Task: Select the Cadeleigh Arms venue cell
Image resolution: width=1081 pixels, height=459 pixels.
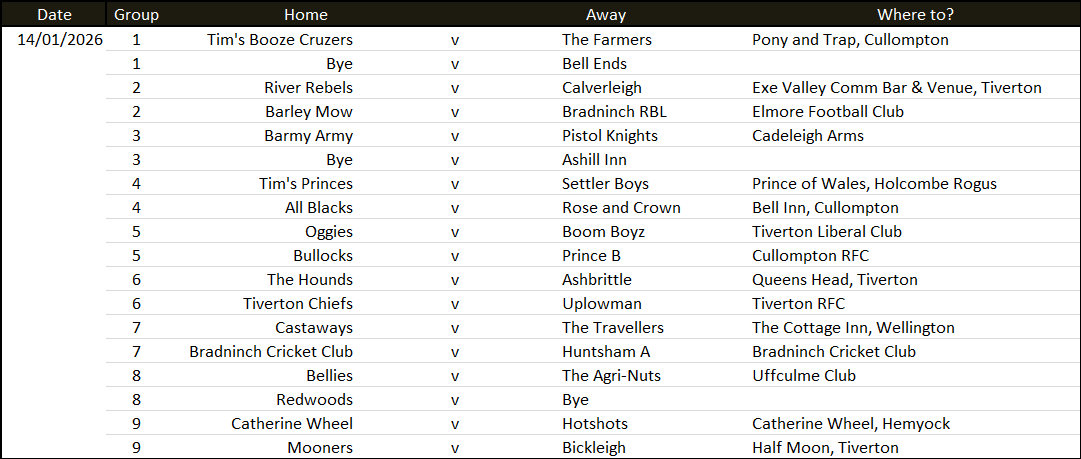Action: [x=808, y=136]
